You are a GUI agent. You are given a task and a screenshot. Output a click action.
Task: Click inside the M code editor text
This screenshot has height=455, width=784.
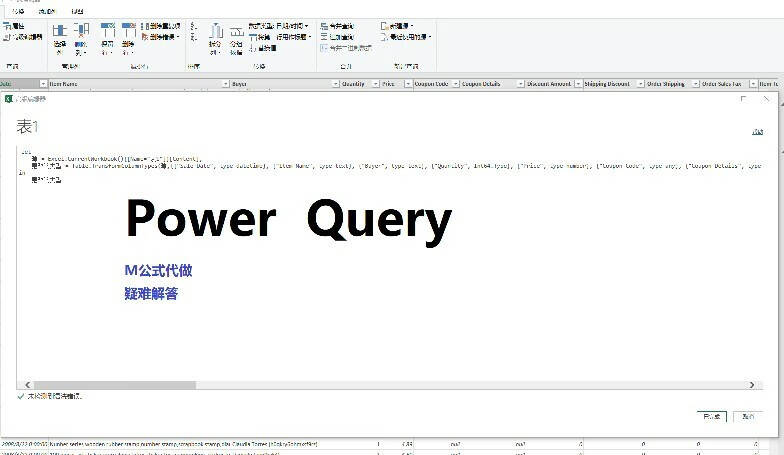pos(390,165)
